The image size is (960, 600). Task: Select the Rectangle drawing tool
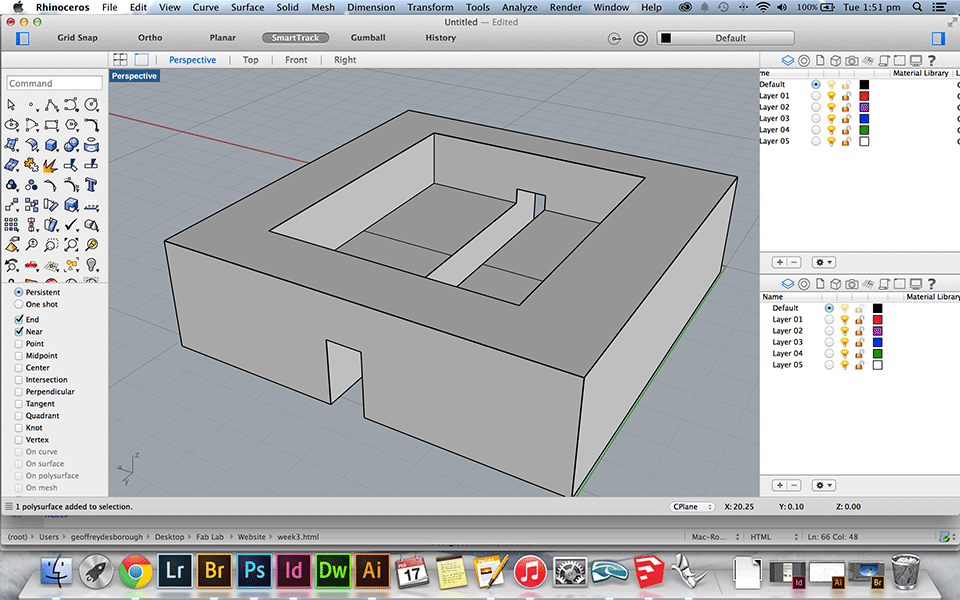click(51, 124)
